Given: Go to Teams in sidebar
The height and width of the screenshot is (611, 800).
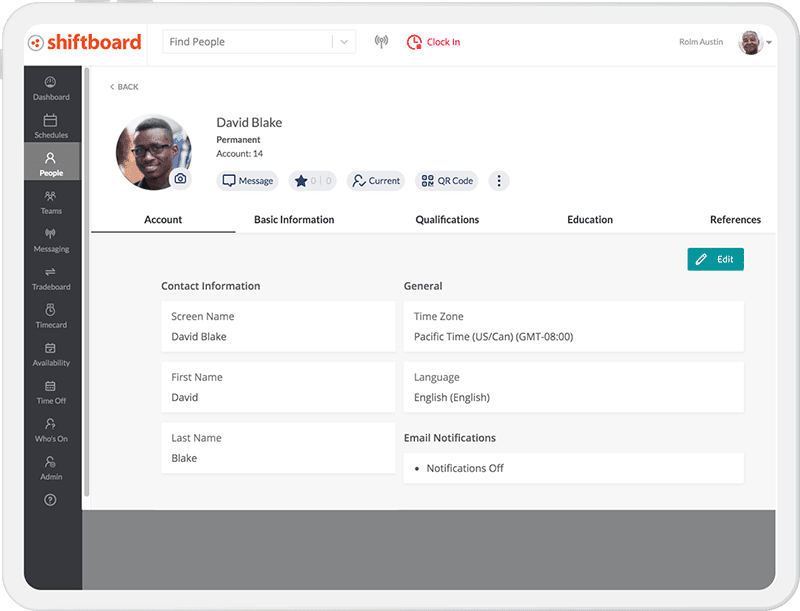Looking at the screenshot, I should 51,202.
